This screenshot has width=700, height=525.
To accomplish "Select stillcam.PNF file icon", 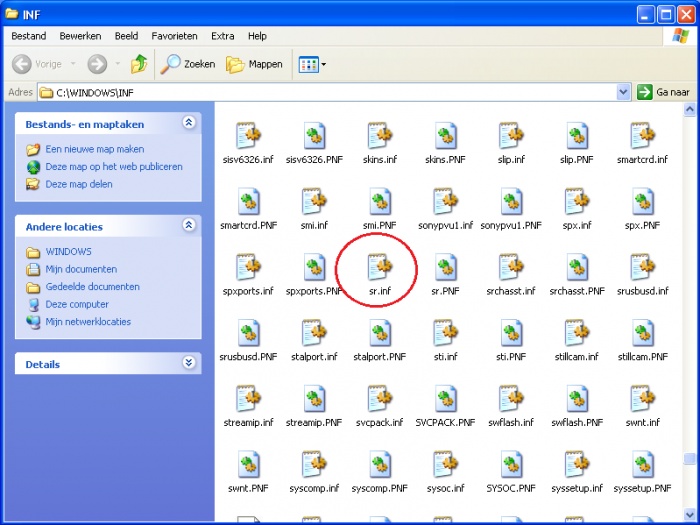I will (642, 333).
